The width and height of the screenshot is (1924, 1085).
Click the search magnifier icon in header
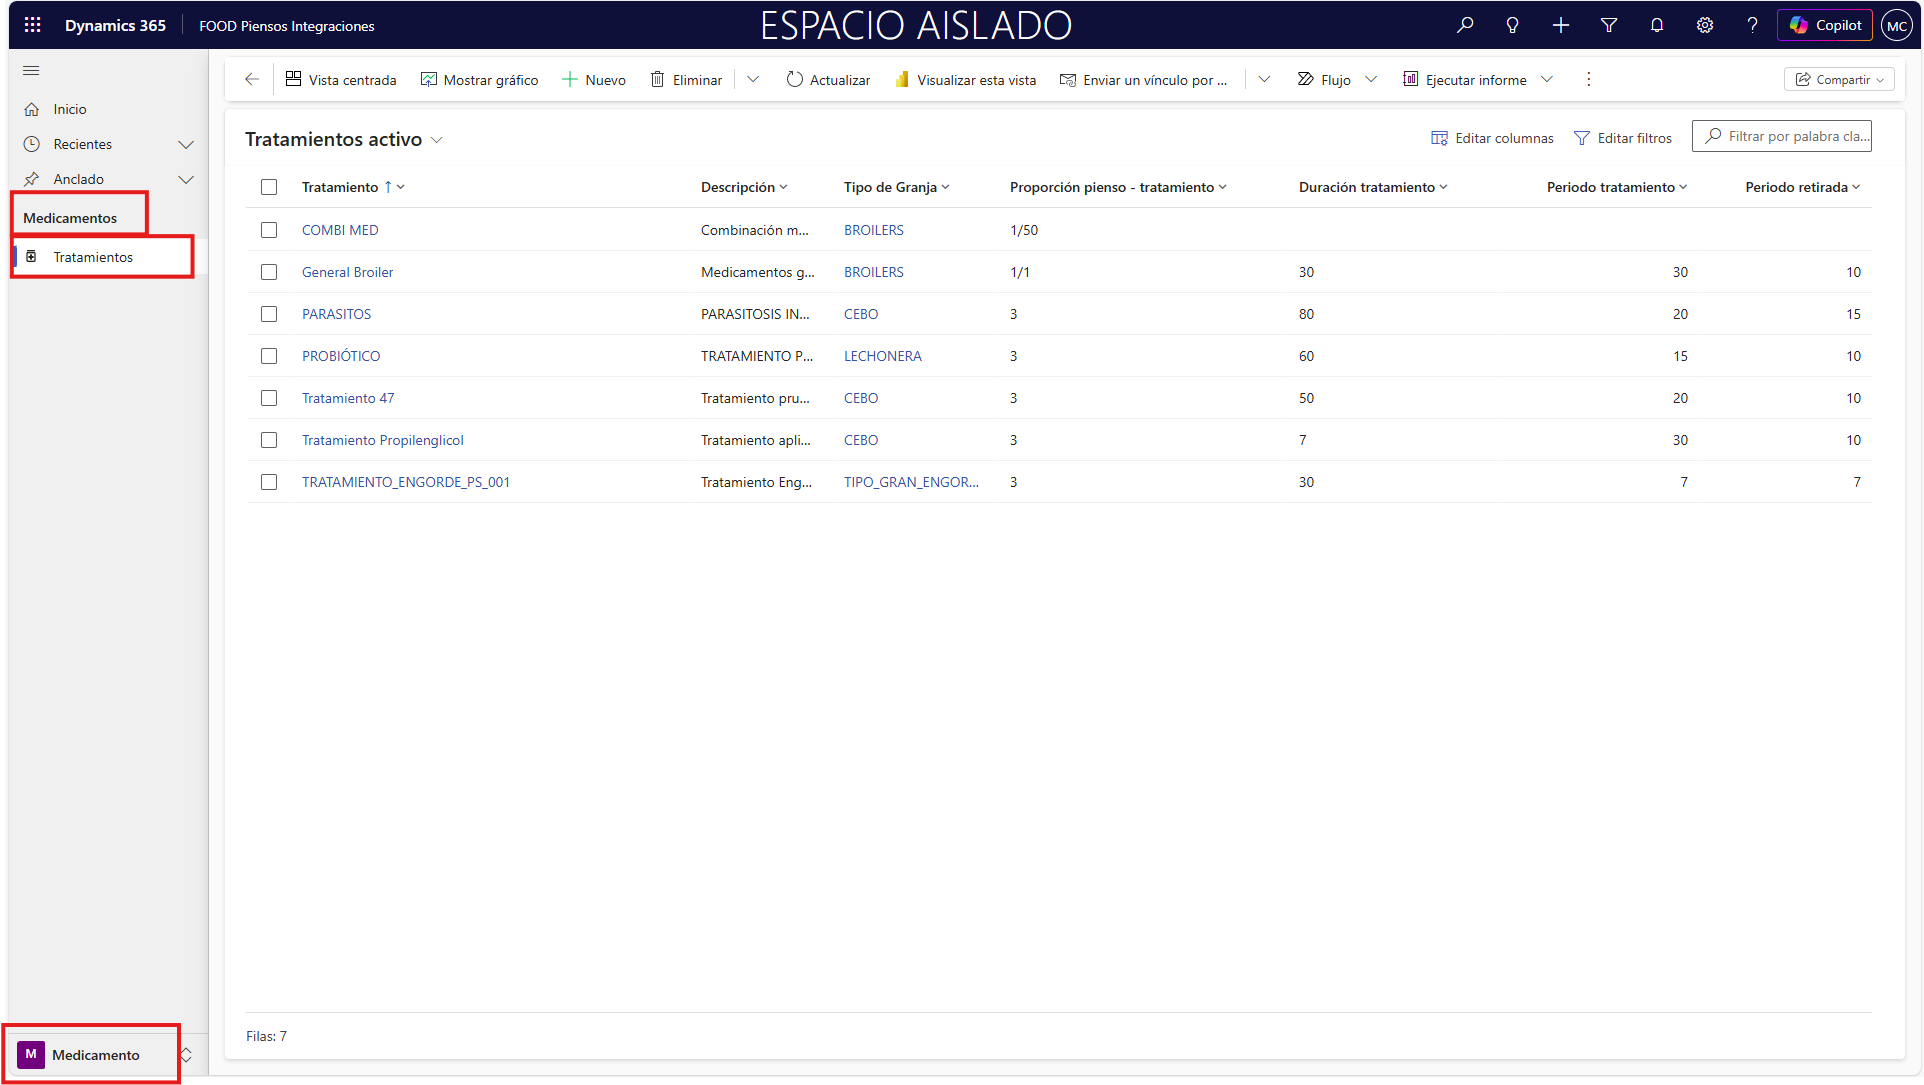(x=1465, y=25)
